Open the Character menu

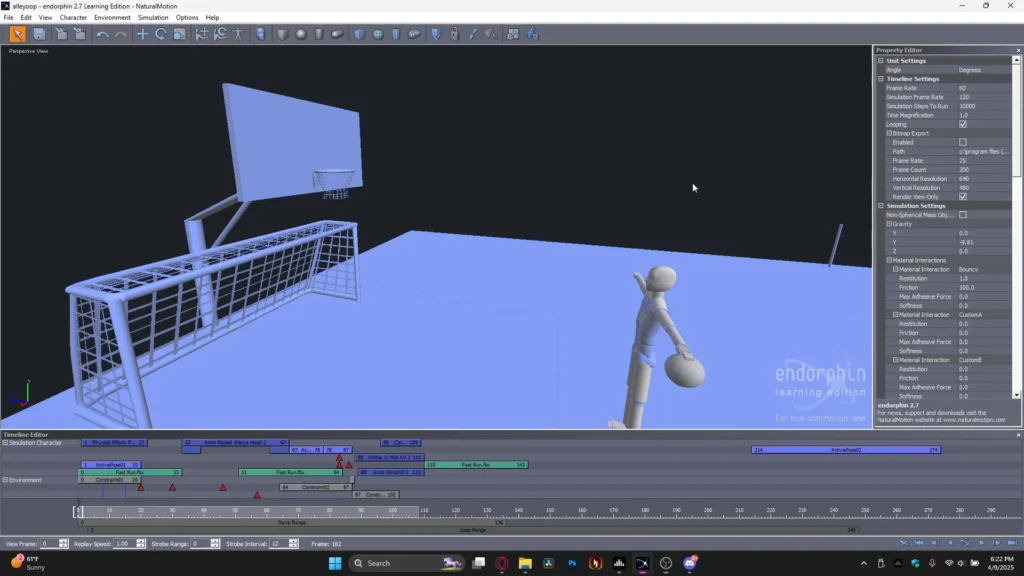(72, 17)
